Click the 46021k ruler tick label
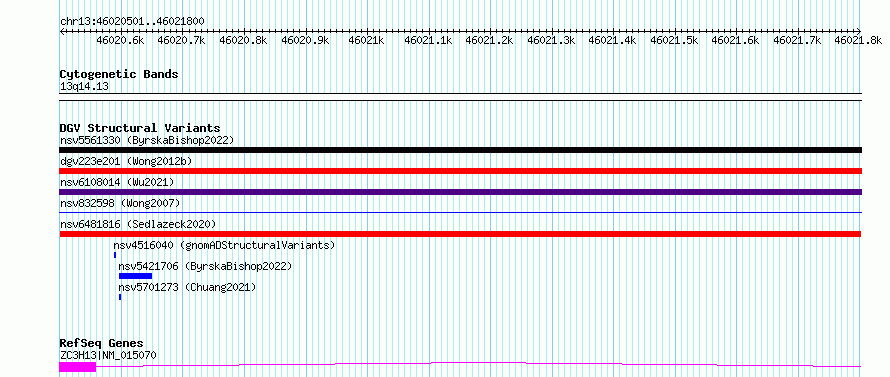Screen dimensions: 890x377 click(x=366, y=40)
